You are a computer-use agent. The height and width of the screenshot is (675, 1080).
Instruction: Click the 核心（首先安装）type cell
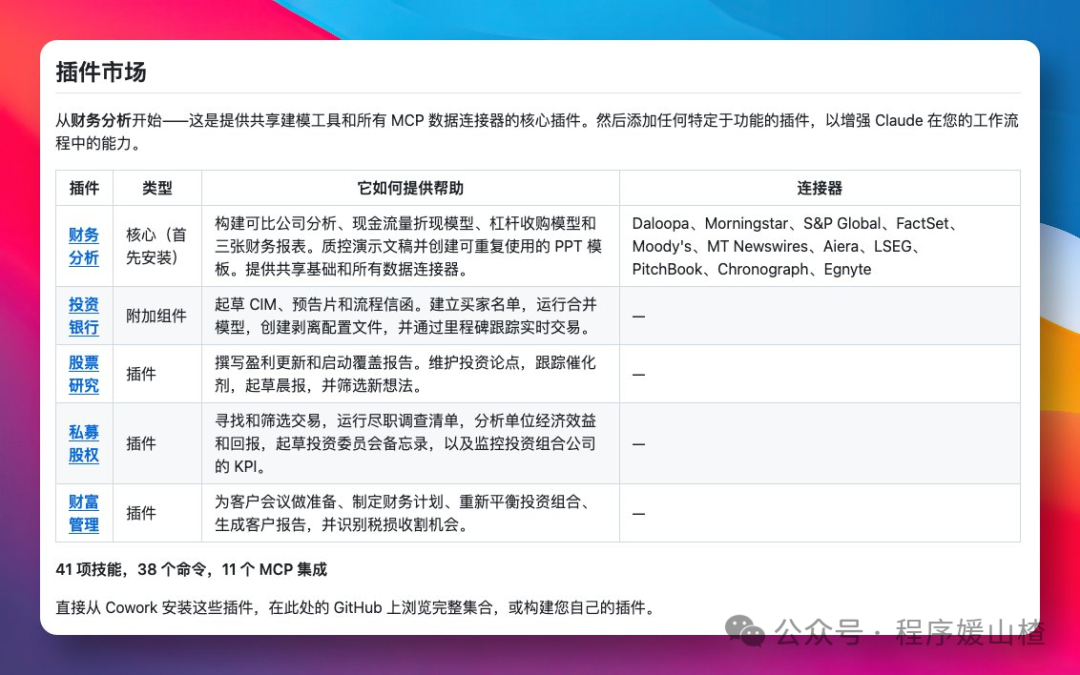pos(156,246)
